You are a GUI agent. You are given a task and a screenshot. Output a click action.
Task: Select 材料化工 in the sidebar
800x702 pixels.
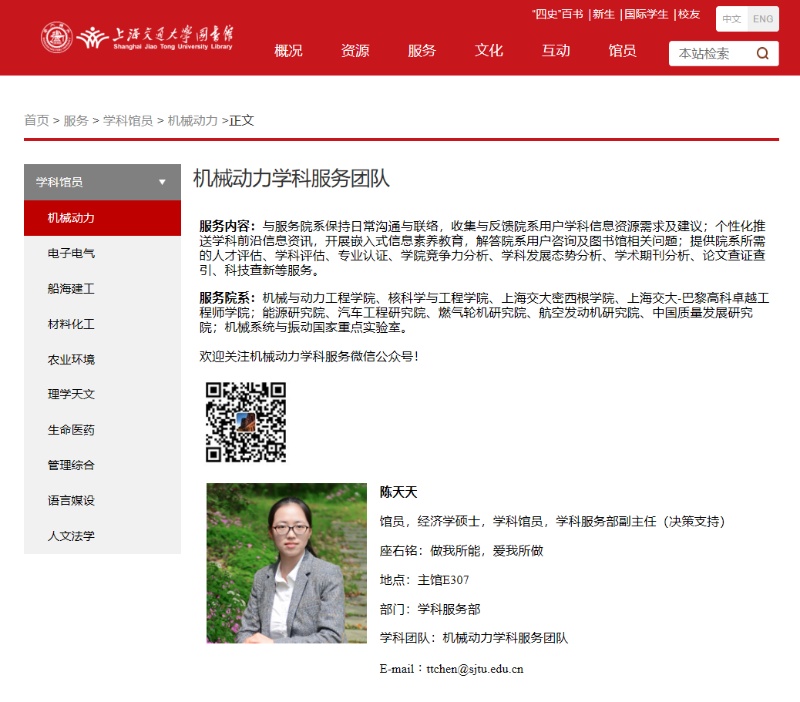point(103,324)
